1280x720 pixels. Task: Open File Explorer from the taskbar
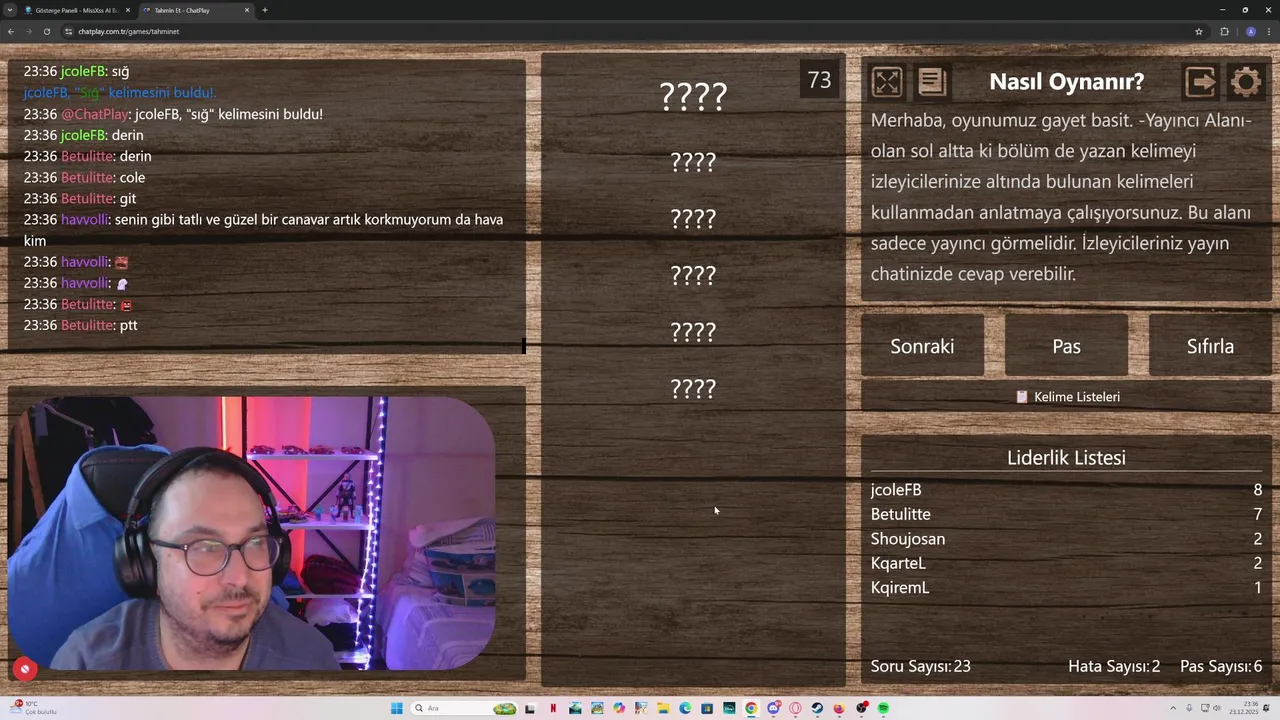pyautogui.click(x=663, y=708)
